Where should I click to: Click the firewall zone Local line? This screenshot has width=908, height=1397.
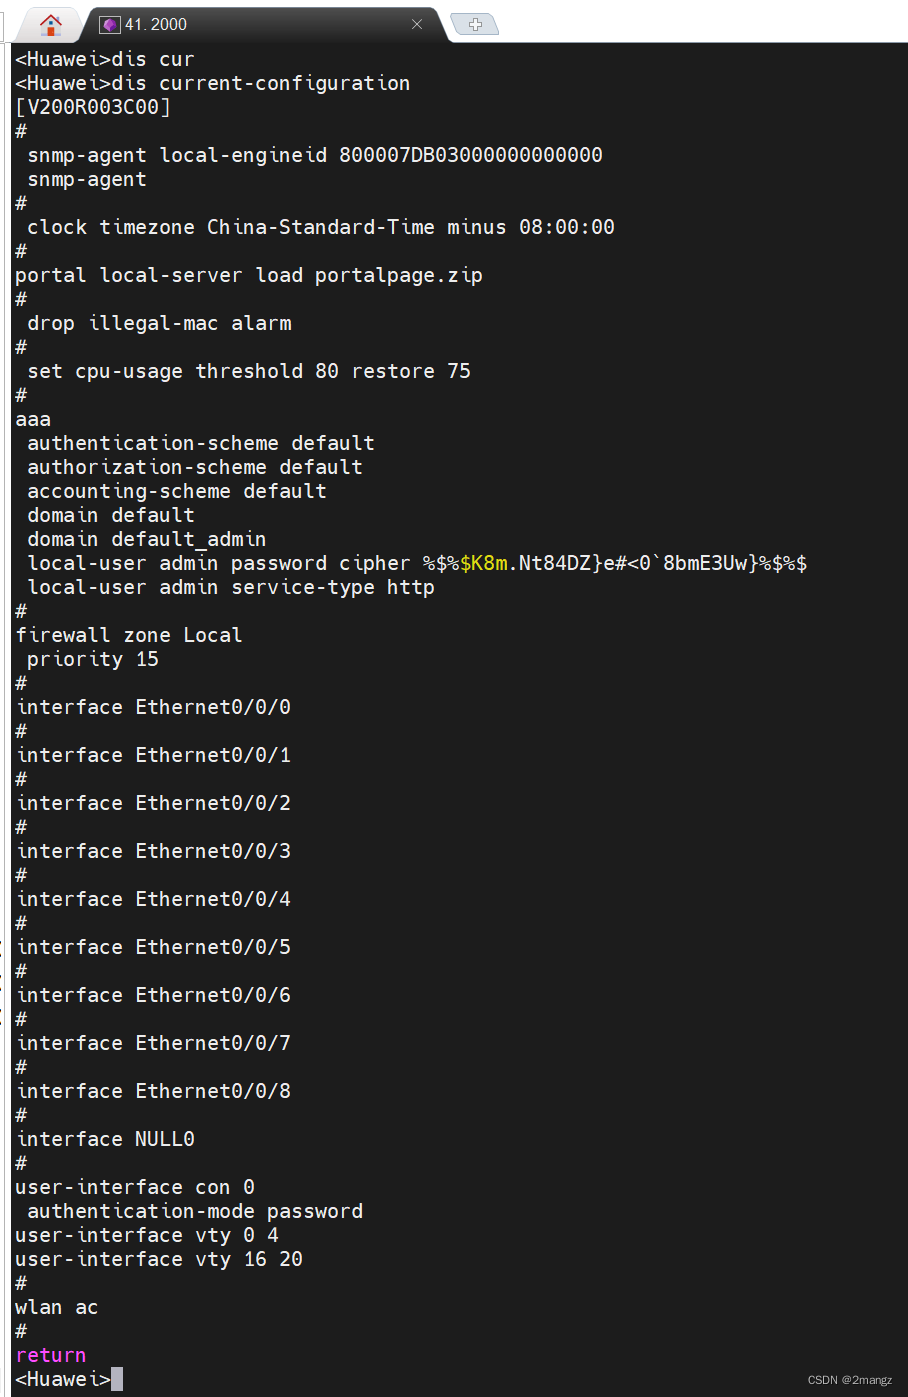(x=128, y=635)
